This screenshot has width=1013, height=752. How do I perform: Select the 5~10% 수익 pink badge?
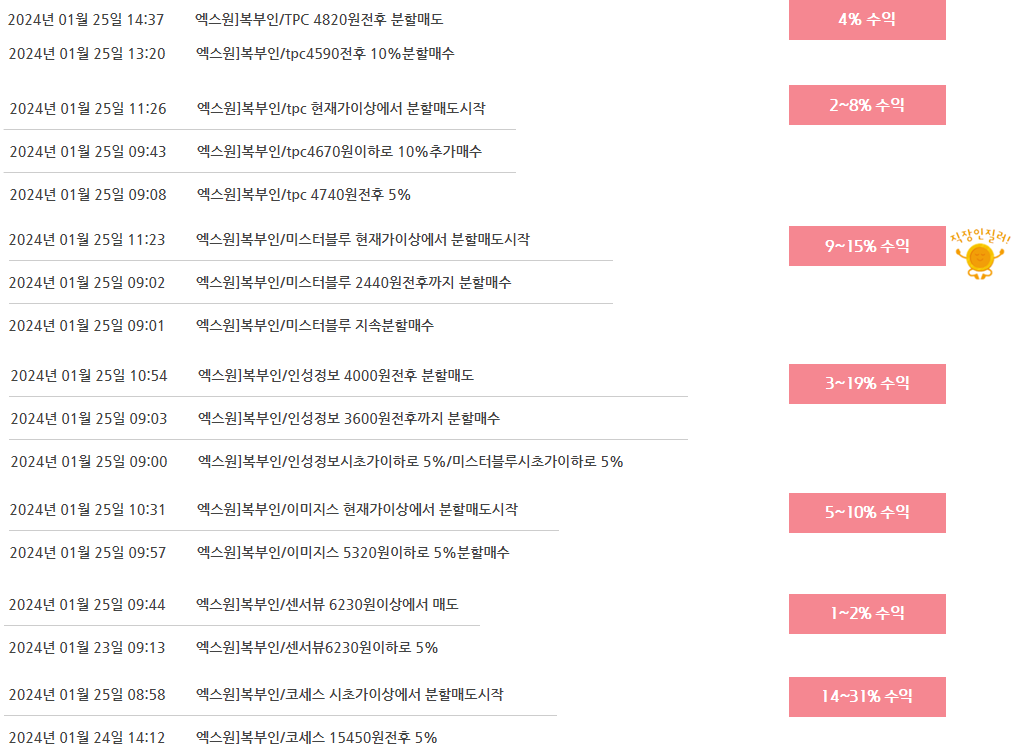(867, 513)
